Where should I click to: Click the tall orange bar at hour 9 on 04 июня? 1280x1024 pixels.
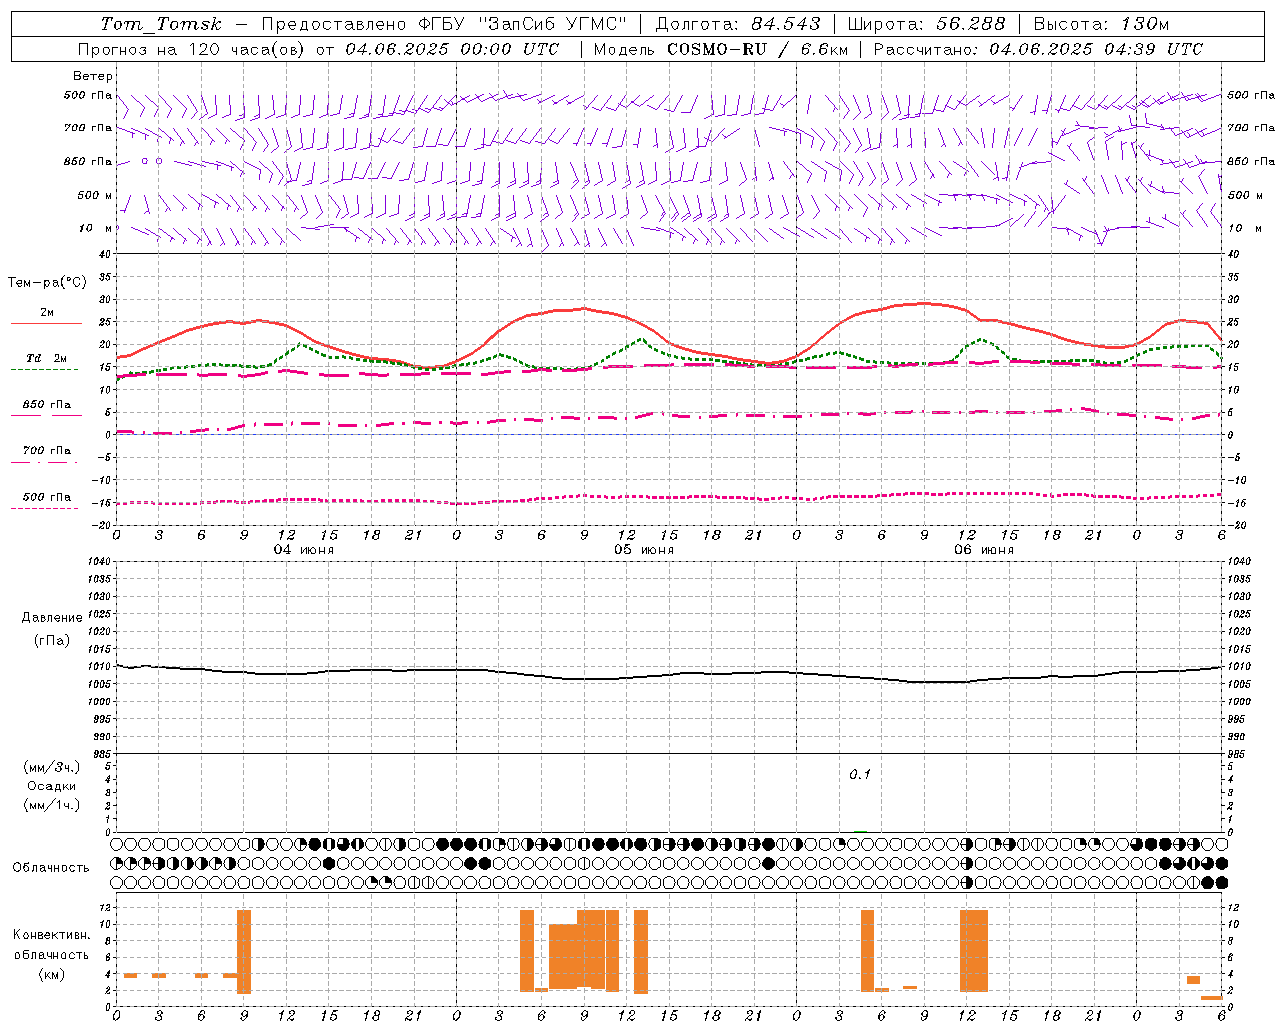(244, 951)
